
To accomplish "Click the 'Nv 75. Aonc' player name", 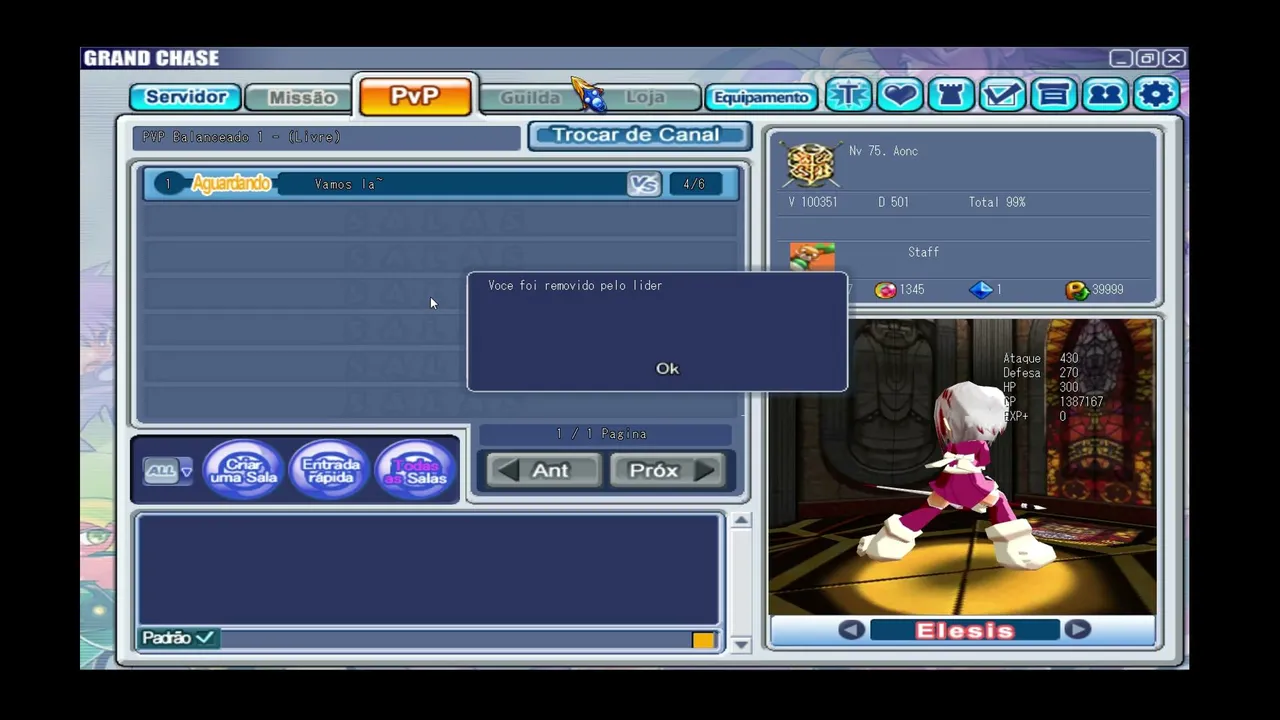I will [883, 151].
